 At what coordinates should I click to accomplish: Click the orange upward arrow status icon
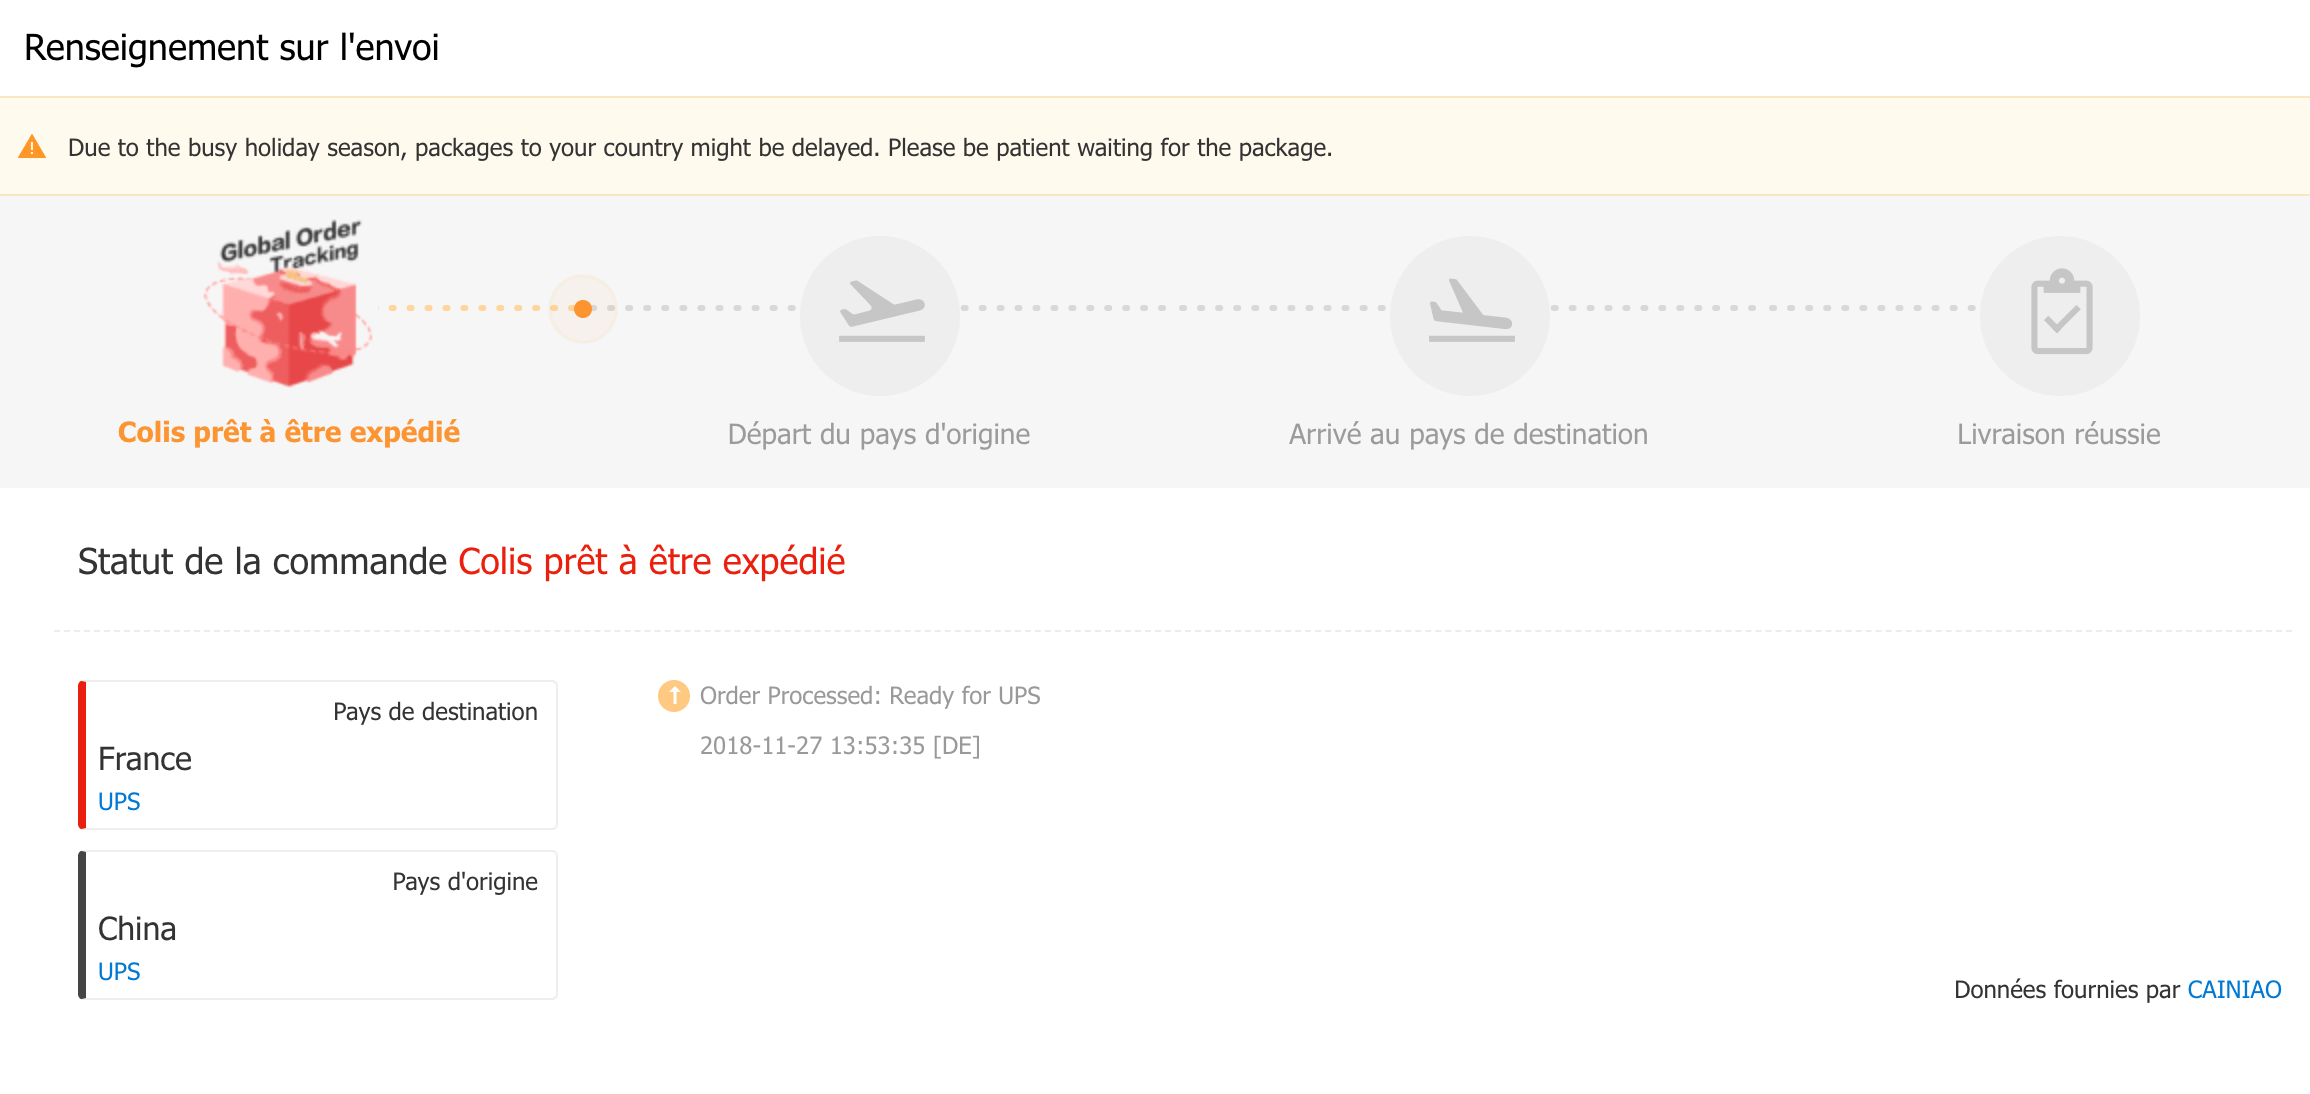pyautogui.click(x=674, y=696)
